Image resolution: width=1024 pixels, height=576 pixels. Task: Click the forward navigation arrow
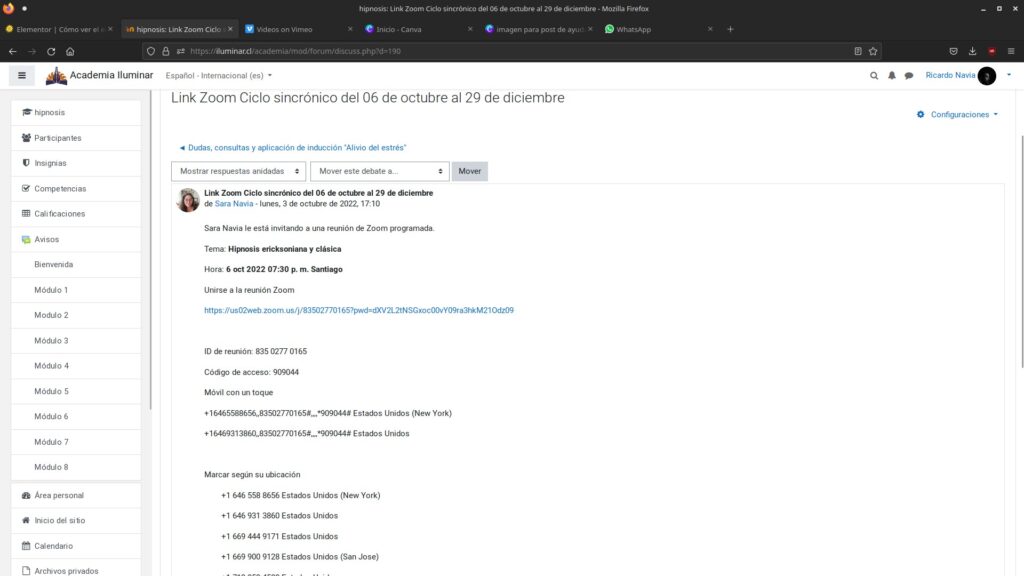31,51
